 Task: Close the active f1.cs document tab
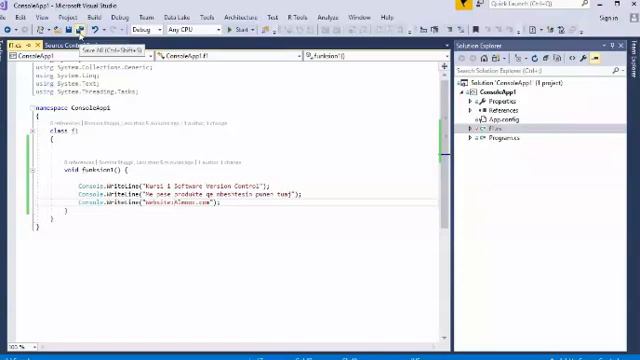point(38,45)
